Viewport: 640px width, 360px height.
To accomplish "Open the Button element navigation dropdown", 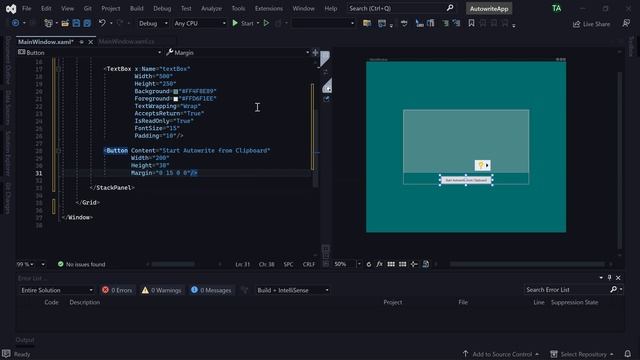I will point(89,53).
